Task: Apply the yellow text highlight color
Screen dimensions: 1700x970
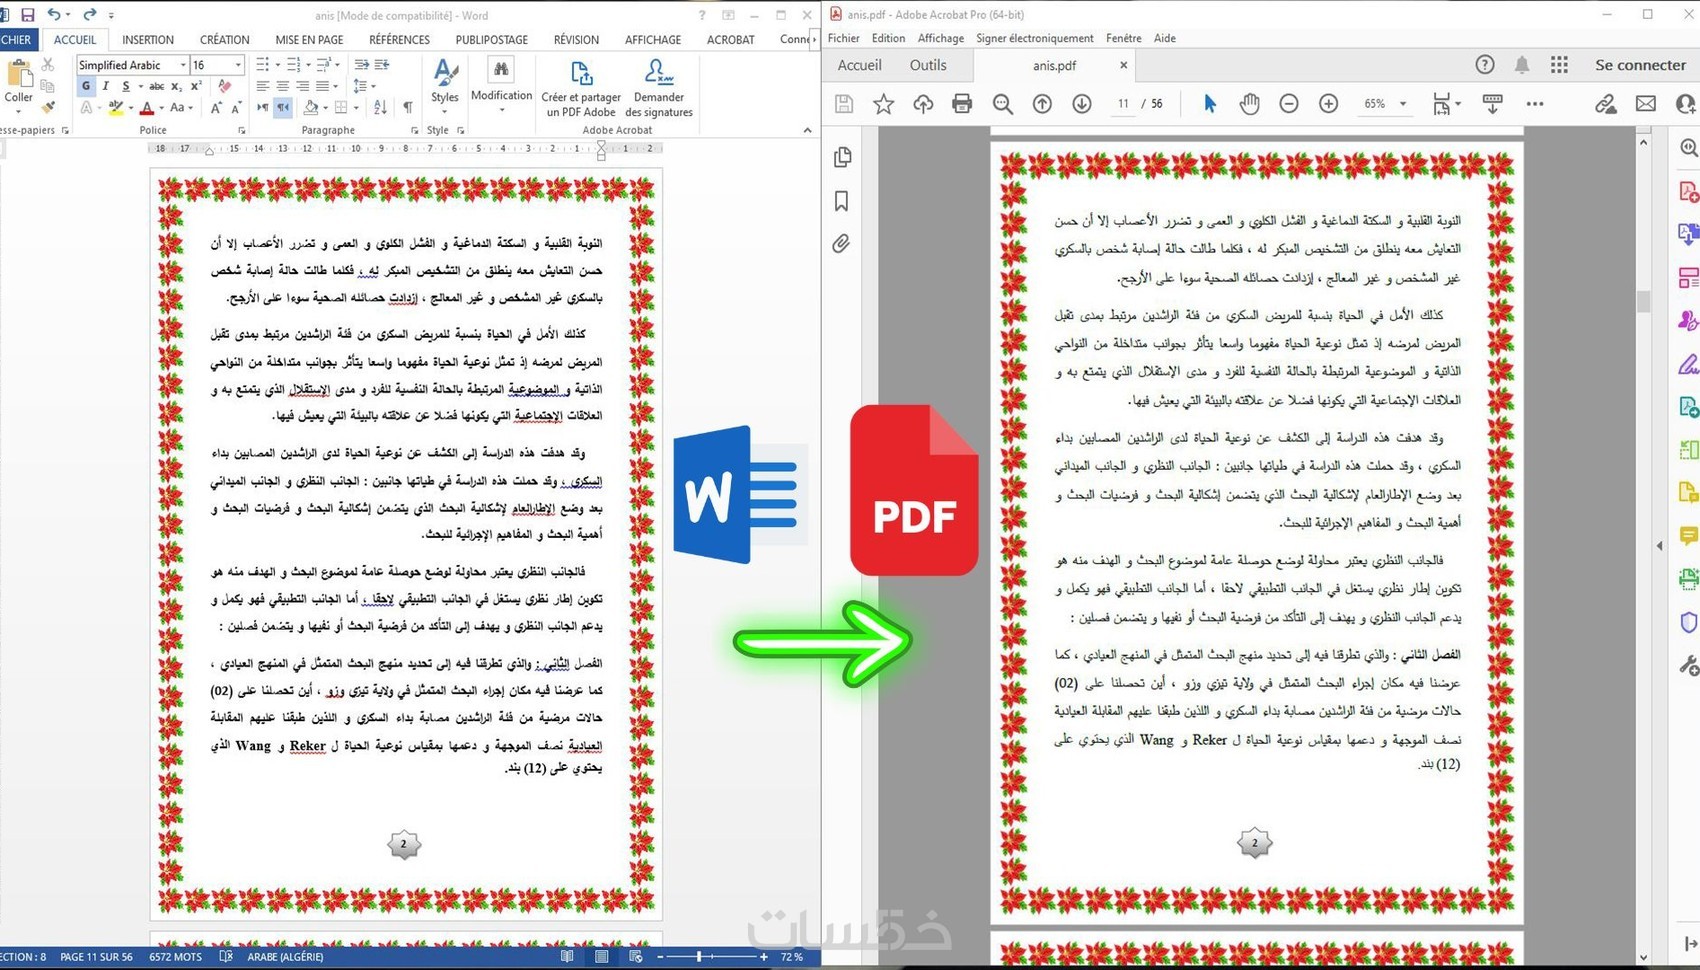Action: [x=116, y=108]
